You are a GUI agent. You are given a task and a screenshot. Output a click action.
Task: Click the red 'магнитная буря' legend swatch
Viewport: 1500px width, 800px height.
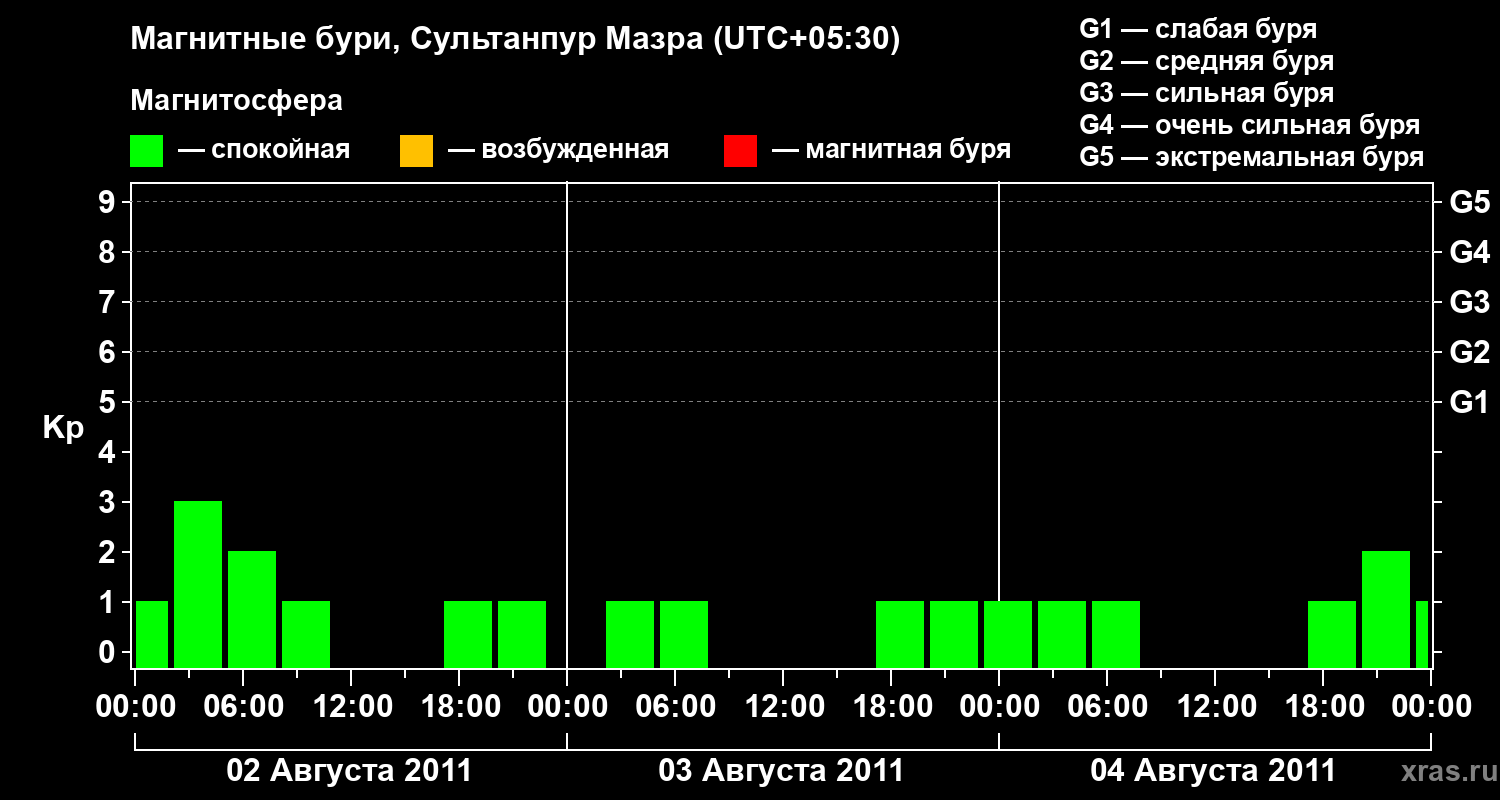(741, 151)
